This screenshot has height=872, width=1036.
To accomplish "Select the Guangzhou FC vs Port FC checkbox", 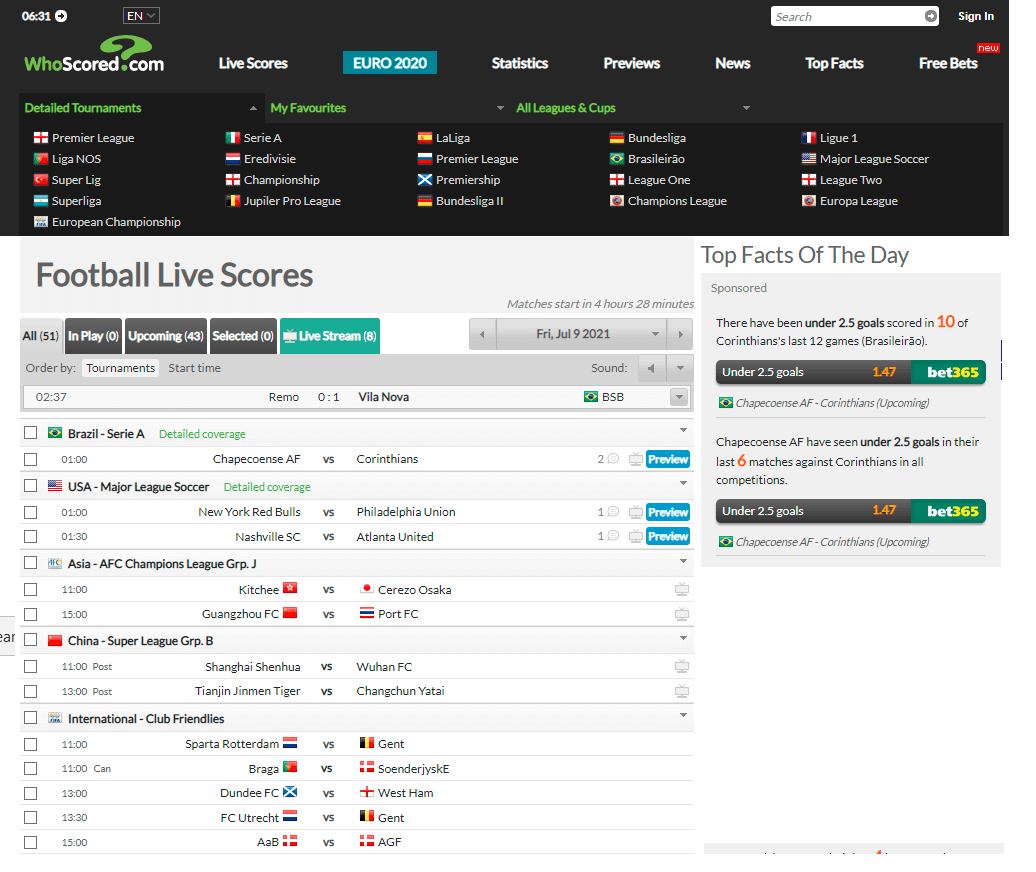I will pyautogui.click(x=30, y=614).
